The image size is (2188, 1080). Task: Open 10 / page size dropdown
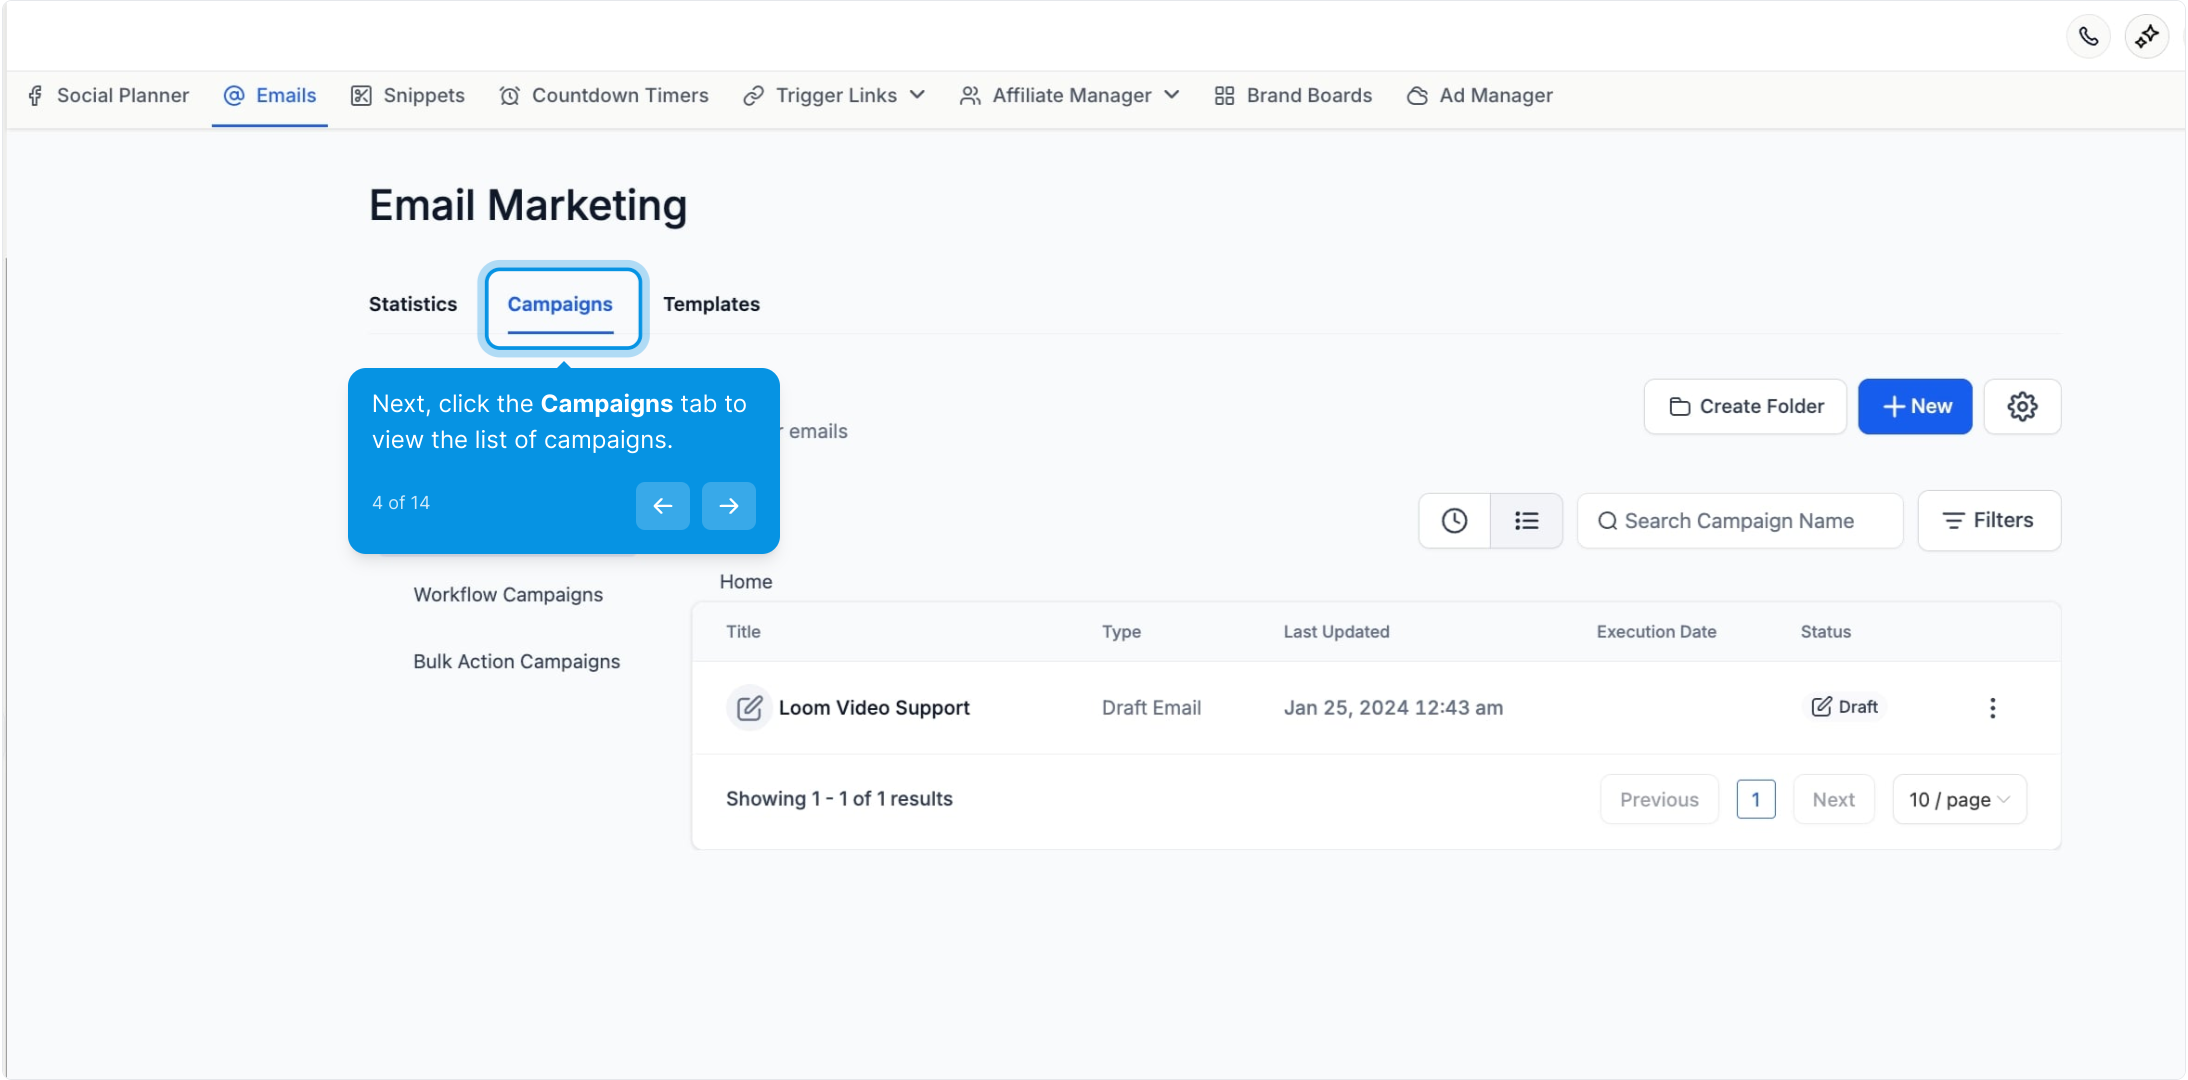(x=1958, y=799)
